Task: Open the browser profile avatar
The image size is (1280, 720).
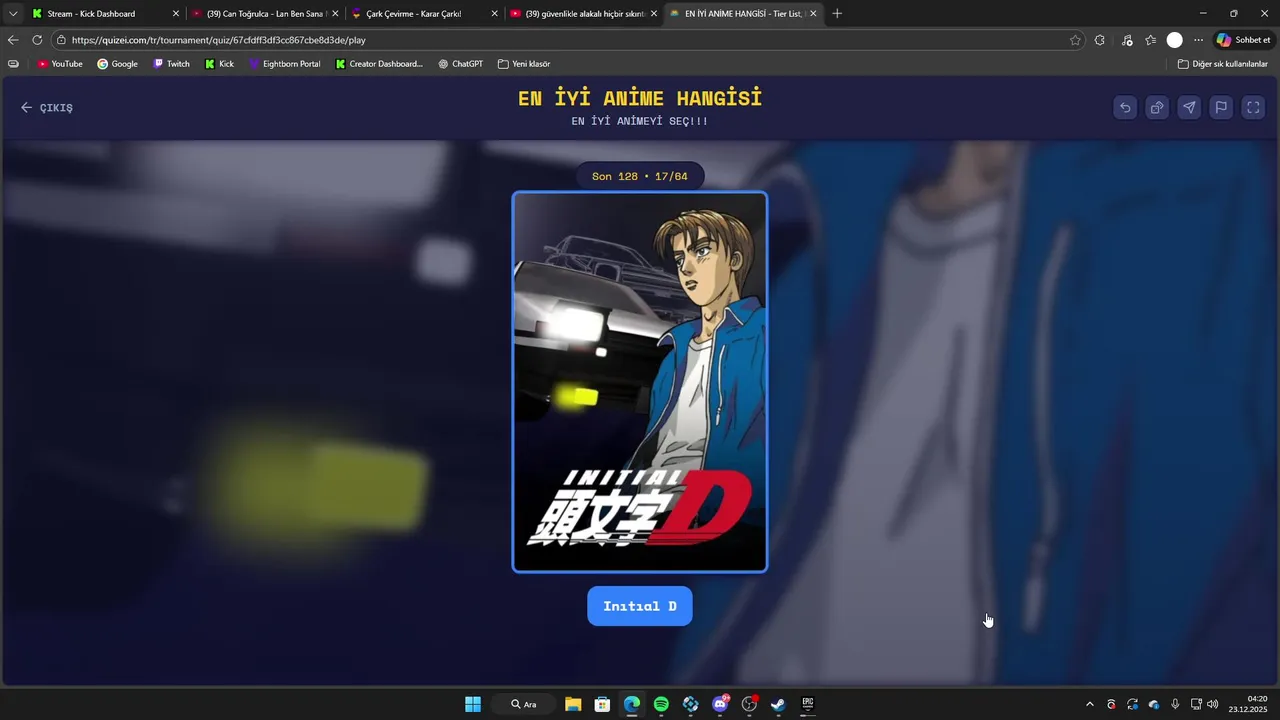Action: point(1175,40)
